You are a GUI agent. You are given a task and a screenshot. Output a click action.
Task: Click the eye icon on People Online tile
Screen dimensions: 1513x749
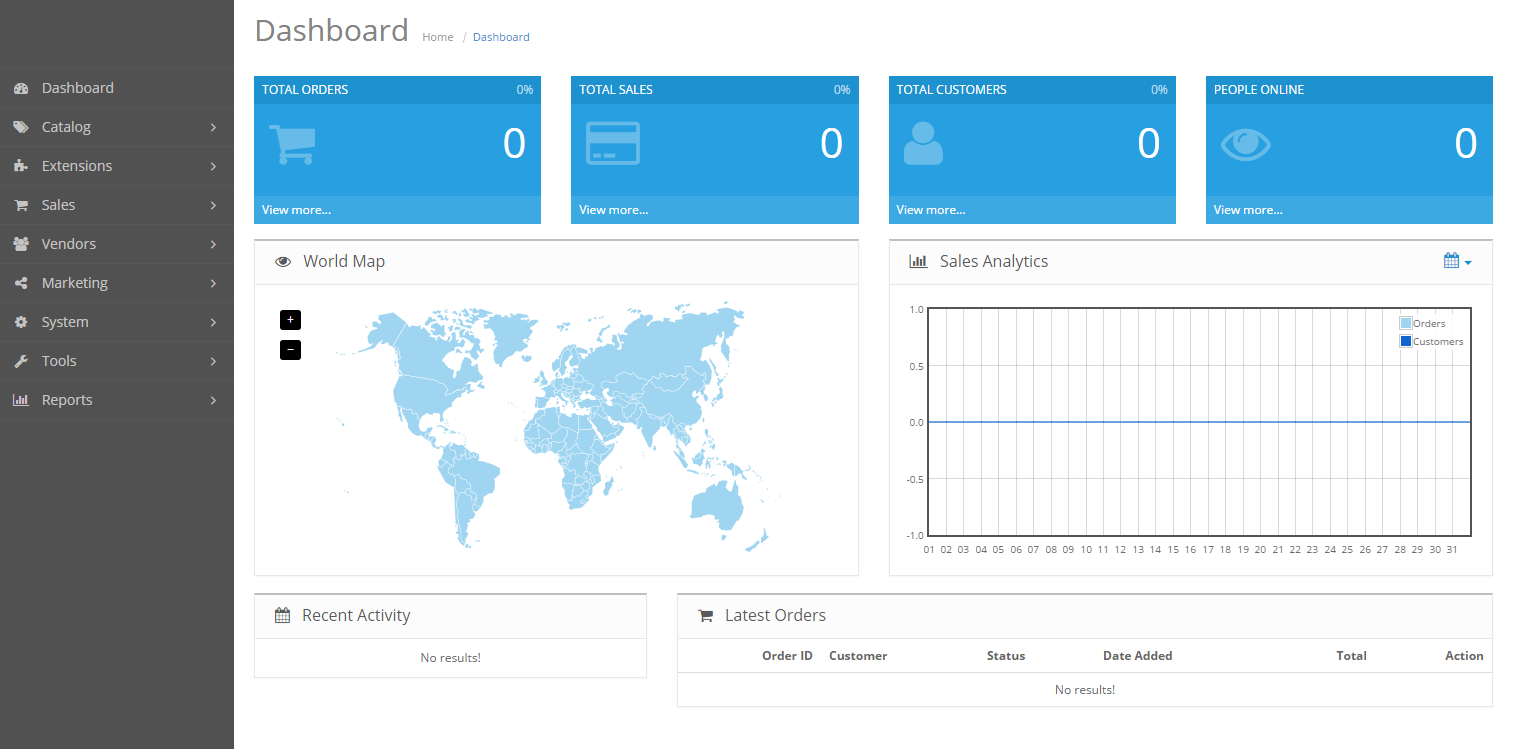click(1245, 143)
